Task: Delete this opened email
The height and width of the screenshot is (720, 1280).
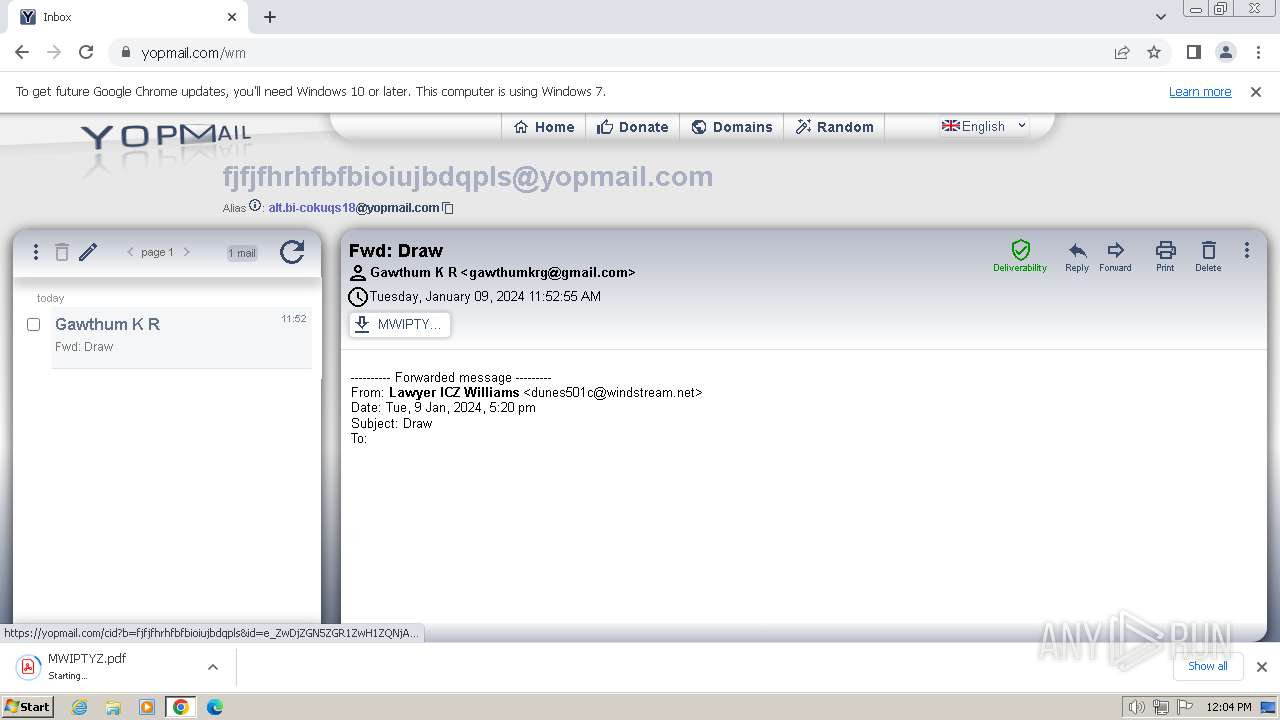Action: 1208,256
